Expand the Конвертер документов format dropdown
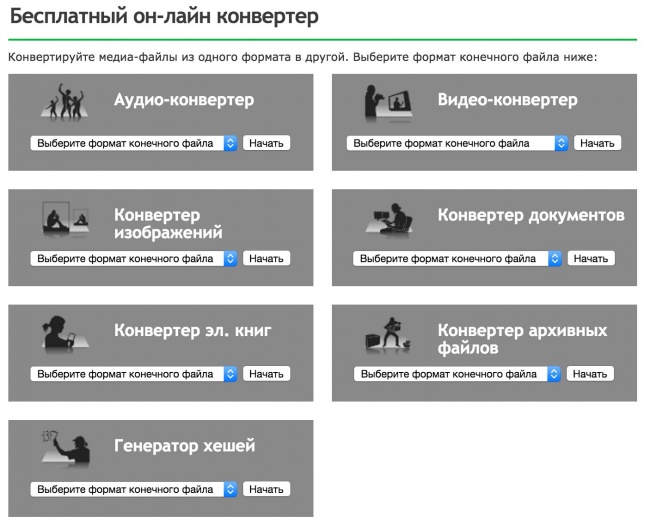Image resolution: width=650 pixels, height=528 pixels. [457, 258]
